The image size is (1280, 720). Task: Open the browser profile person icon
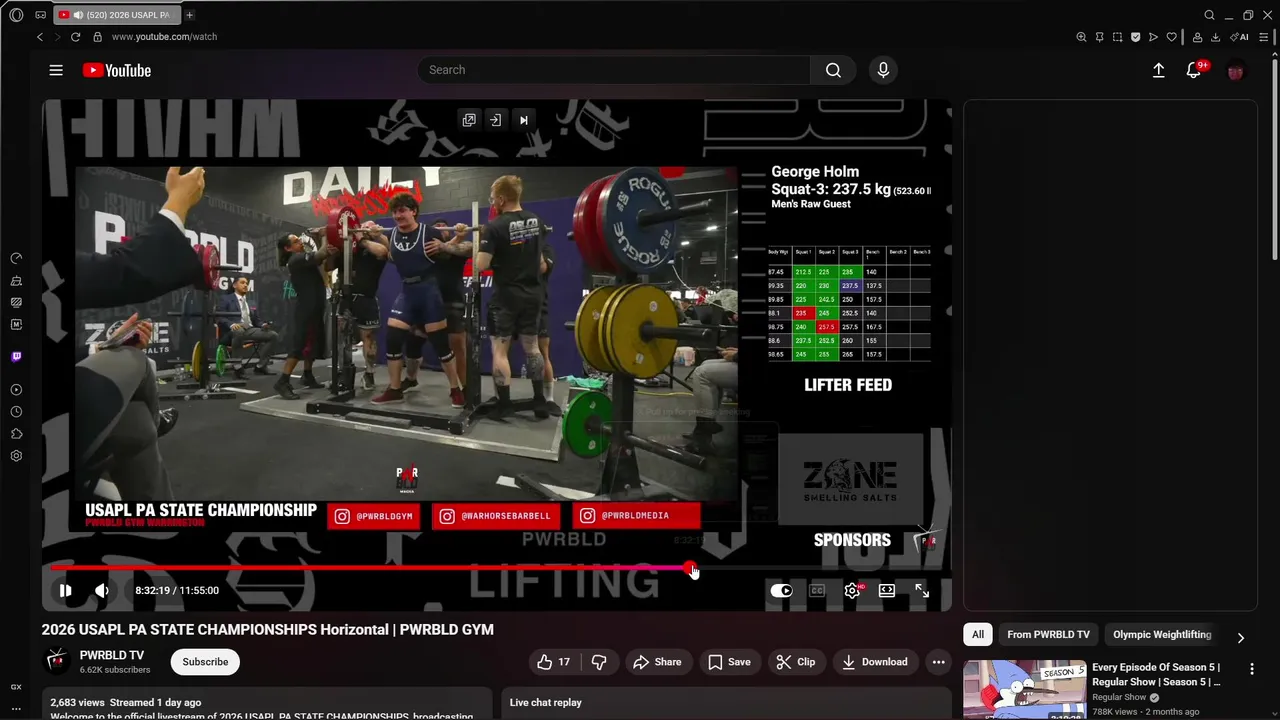pyautogui.click(x=1197, y=37)
